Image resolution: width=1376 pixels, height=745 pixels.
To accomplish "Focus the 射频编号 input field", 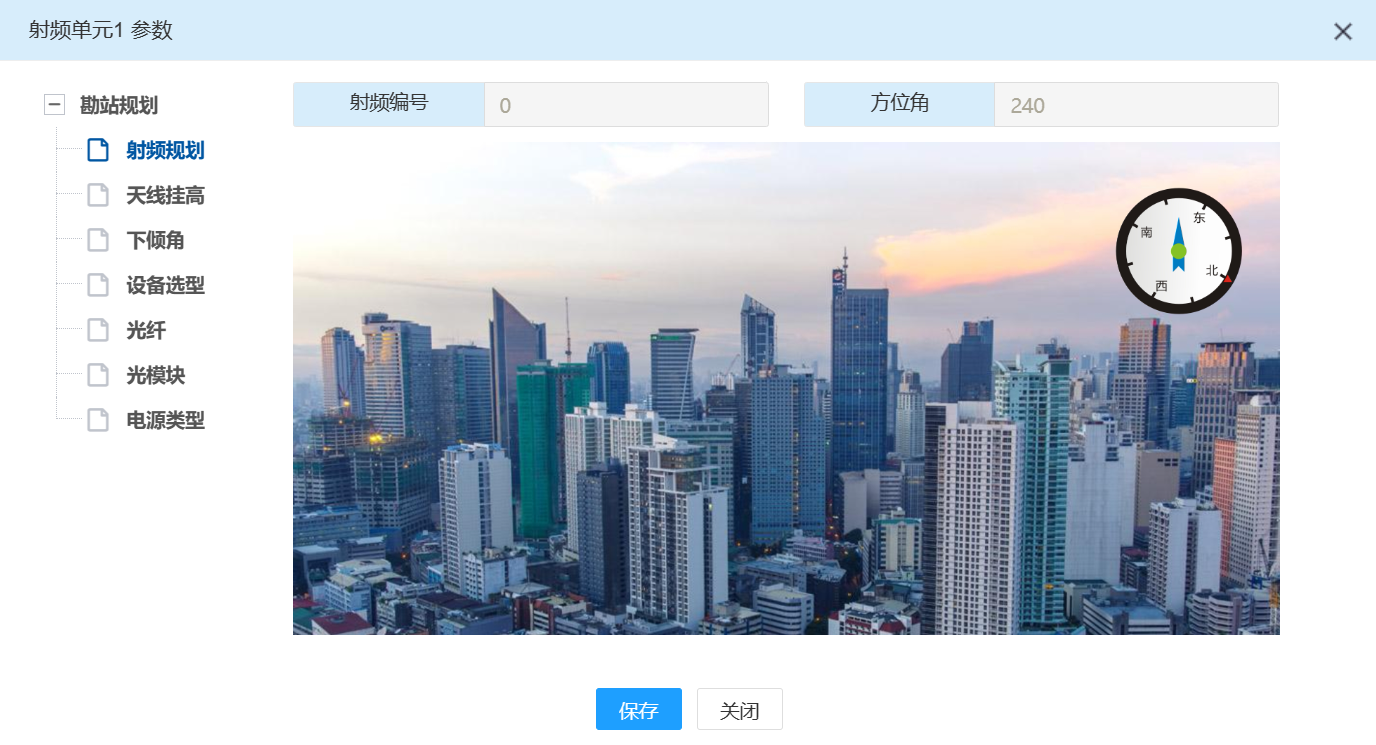I will tap(626, 105).
